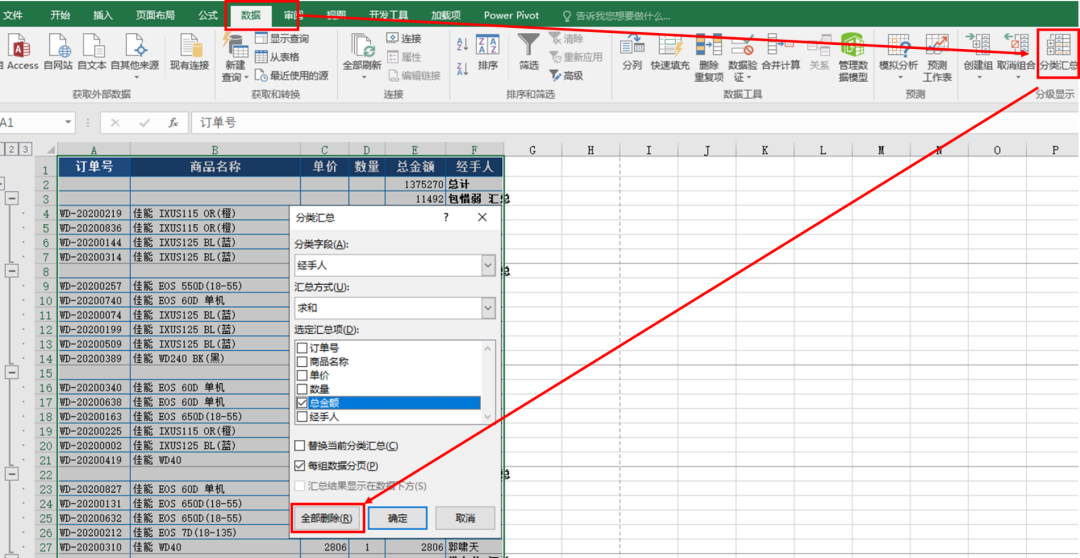Viewport: 1080px width, 558px height.
Task: Uncheck 每组数据分页 checkbox
Action: pyautogui.click(x=300, y=466)
